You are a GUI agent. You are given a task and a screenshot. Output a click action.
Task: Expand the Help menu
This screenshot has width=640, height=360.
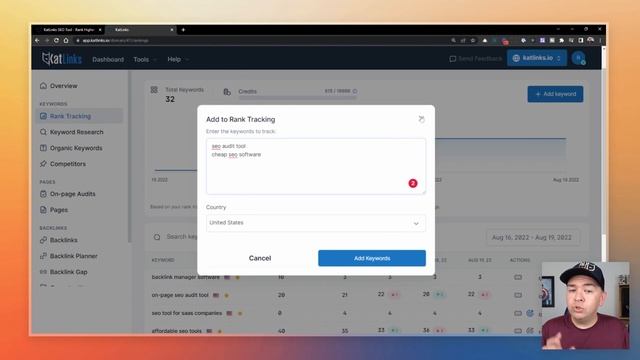[178, 59]
